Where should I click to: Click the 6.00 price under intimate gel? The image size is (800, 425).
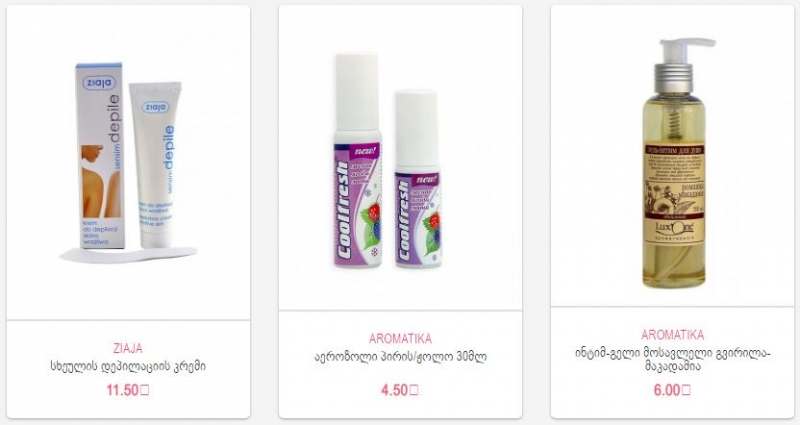tap(672, 390)
